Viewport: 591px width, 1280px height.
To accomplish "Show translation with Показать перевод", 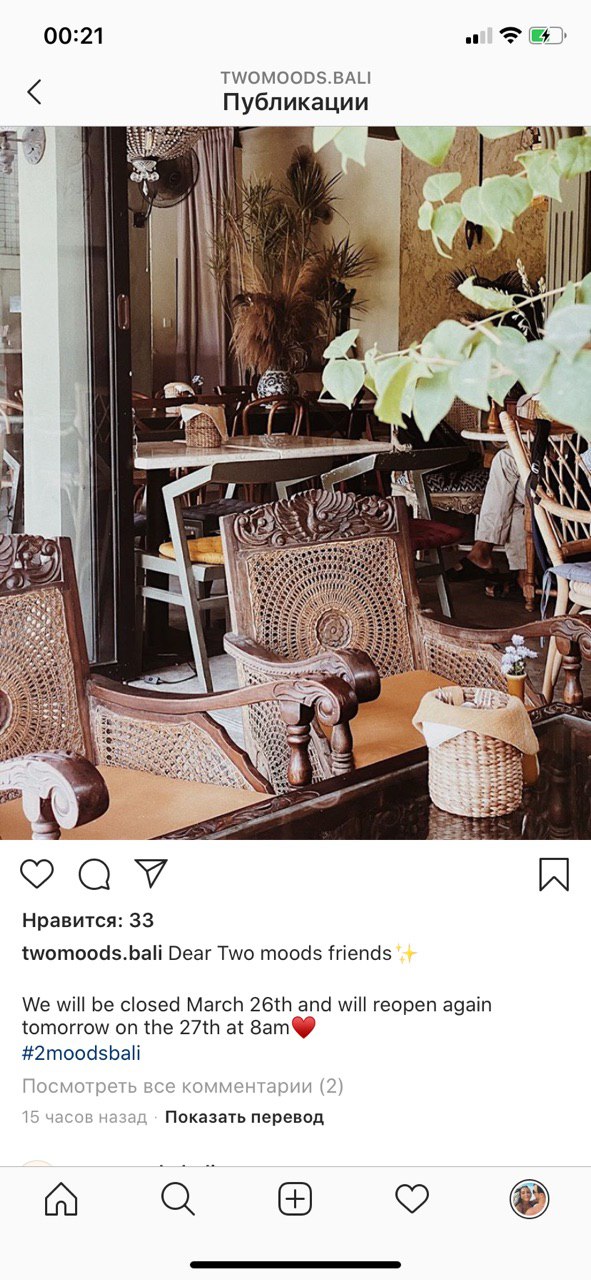I will click(244, 1117).
